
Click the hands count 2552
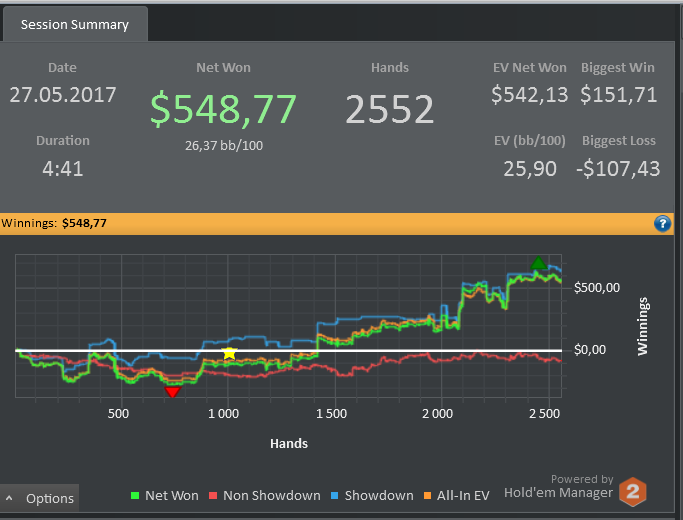[x=390, y=109]
